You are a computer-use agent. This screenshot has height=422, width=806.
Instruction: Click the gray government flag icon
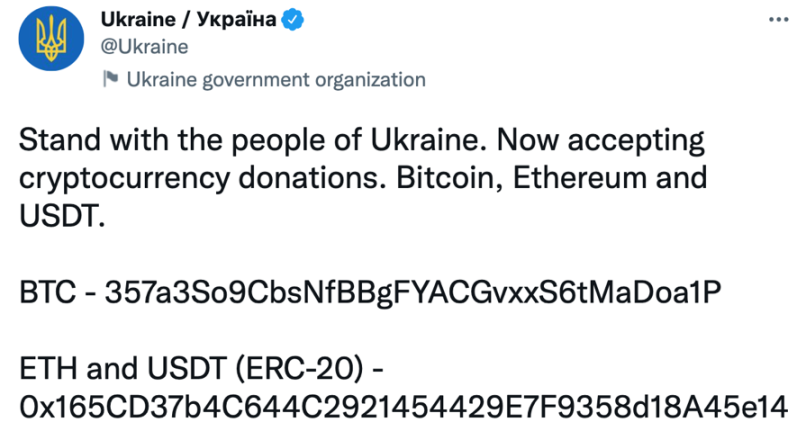[109, 81]
